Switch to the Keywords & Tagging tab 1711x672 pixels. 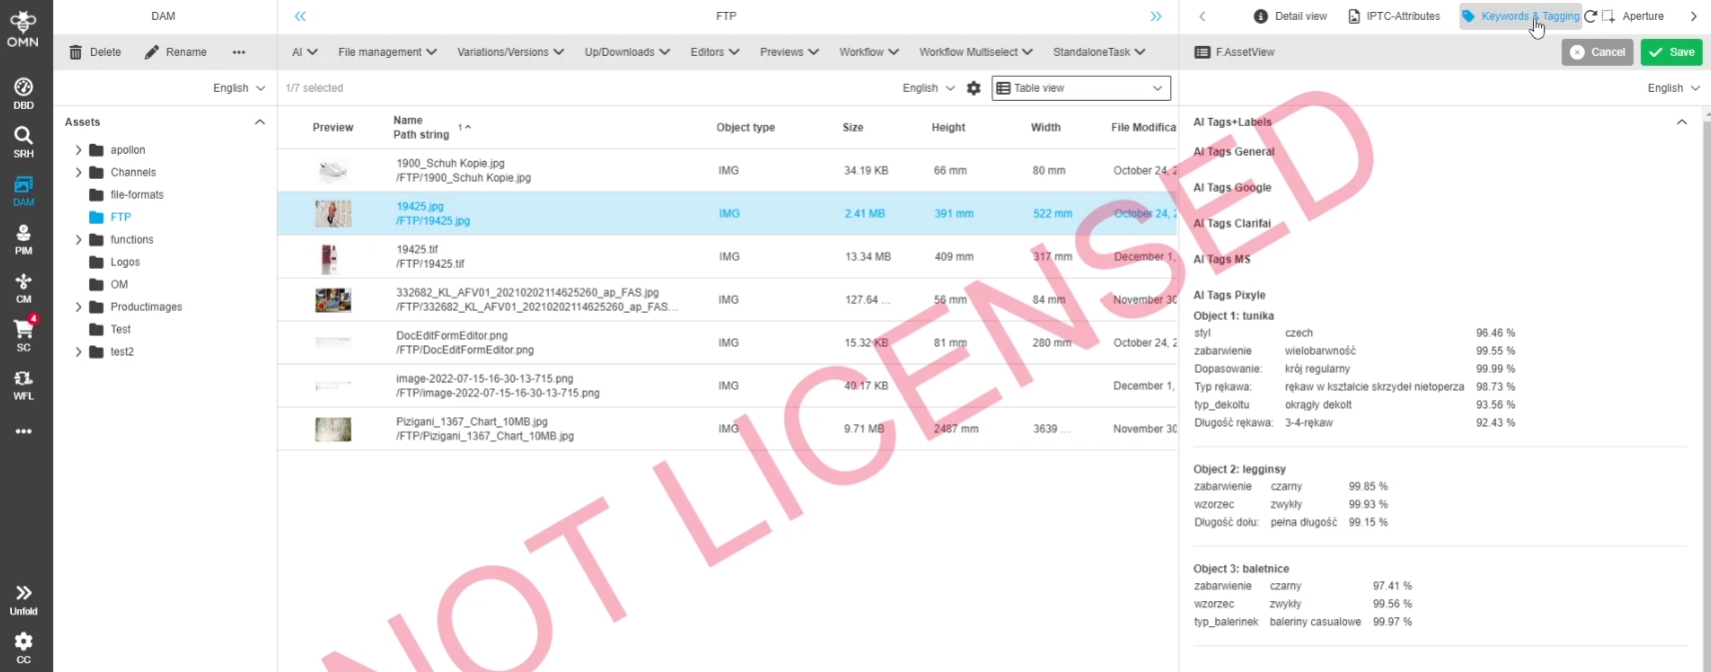(x=1520, y=16)
